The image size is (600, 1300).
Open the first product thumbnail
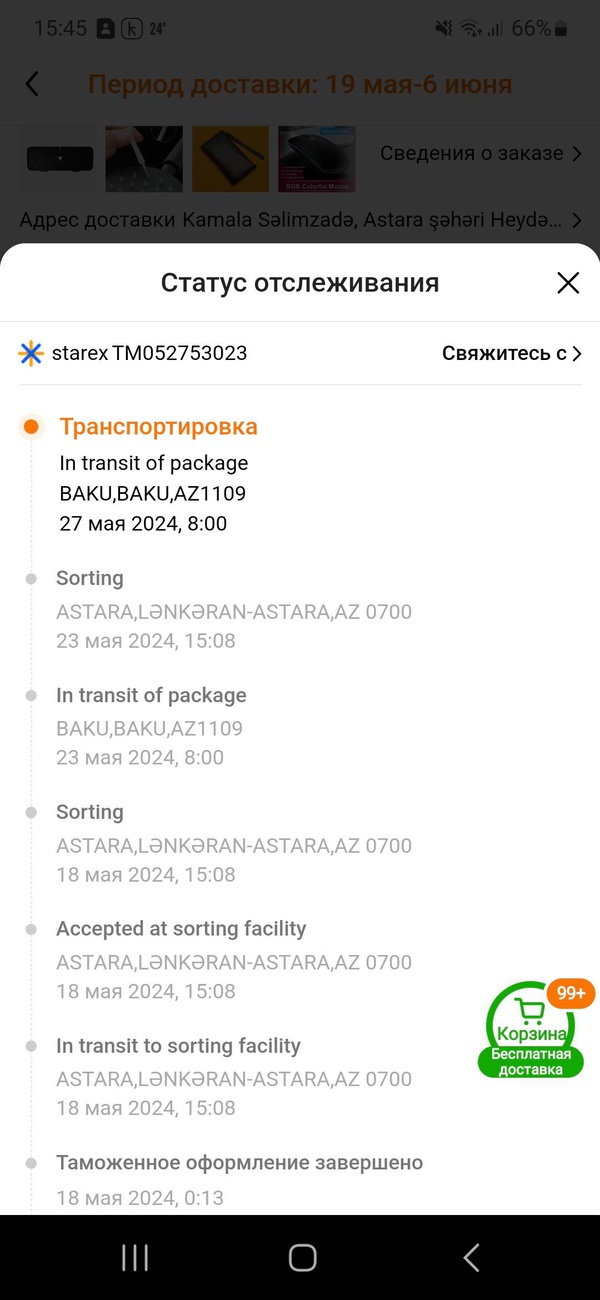click(58, 158)
